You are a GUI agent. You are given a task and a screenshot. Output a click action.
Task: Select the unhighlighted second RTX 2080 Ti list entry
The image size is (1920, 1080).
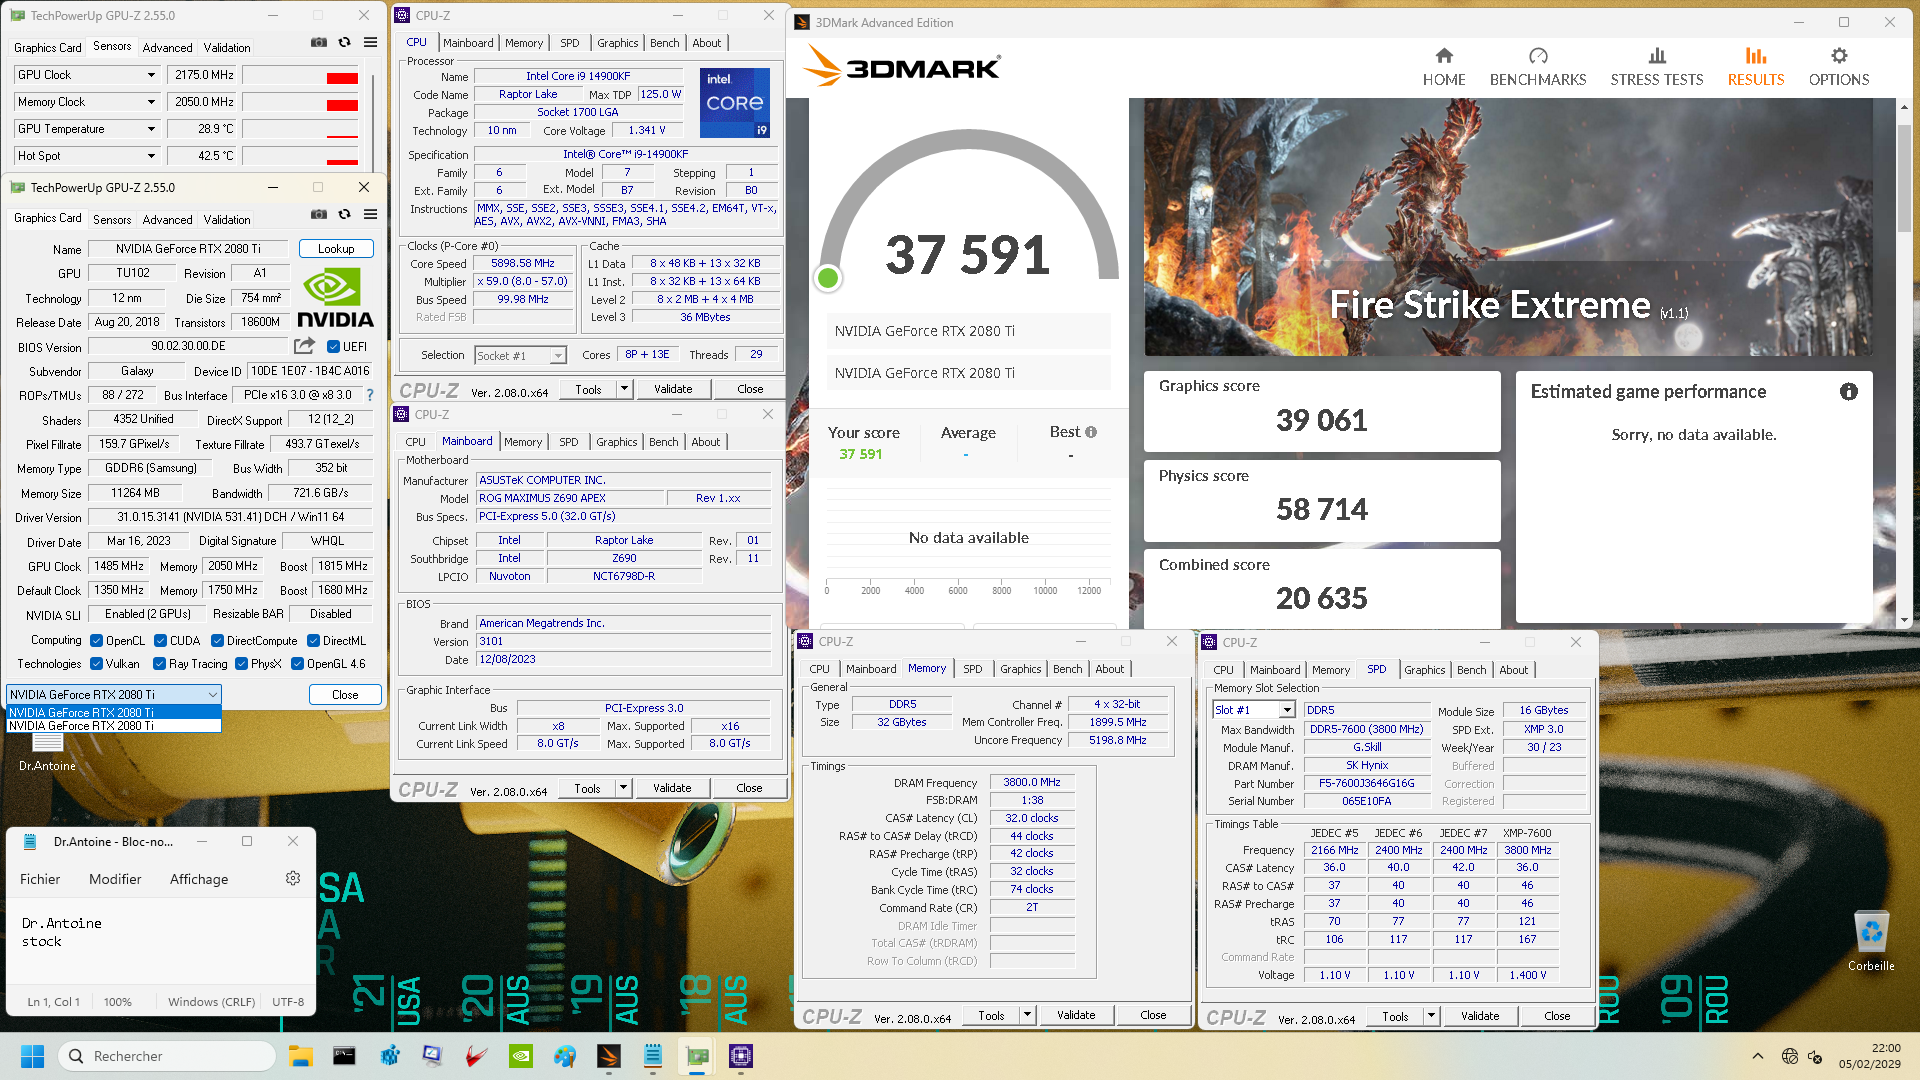[113, 726]
